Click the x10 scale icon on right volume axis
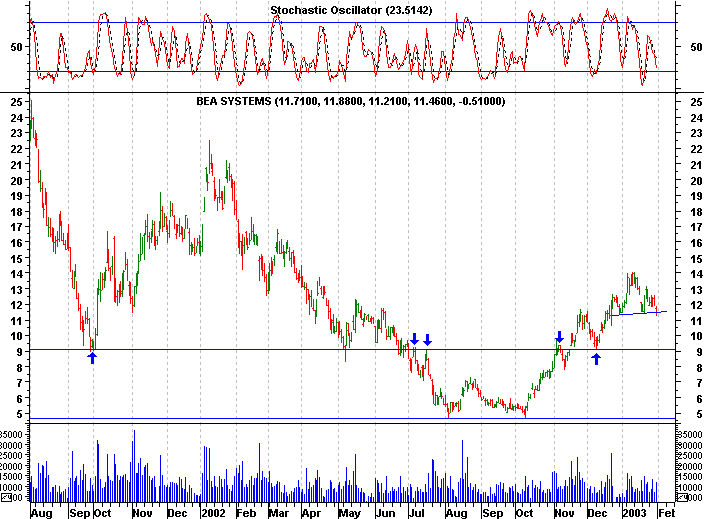Image resolution: width=705 pixels, height=519 pixels. [x=683, y=497]
